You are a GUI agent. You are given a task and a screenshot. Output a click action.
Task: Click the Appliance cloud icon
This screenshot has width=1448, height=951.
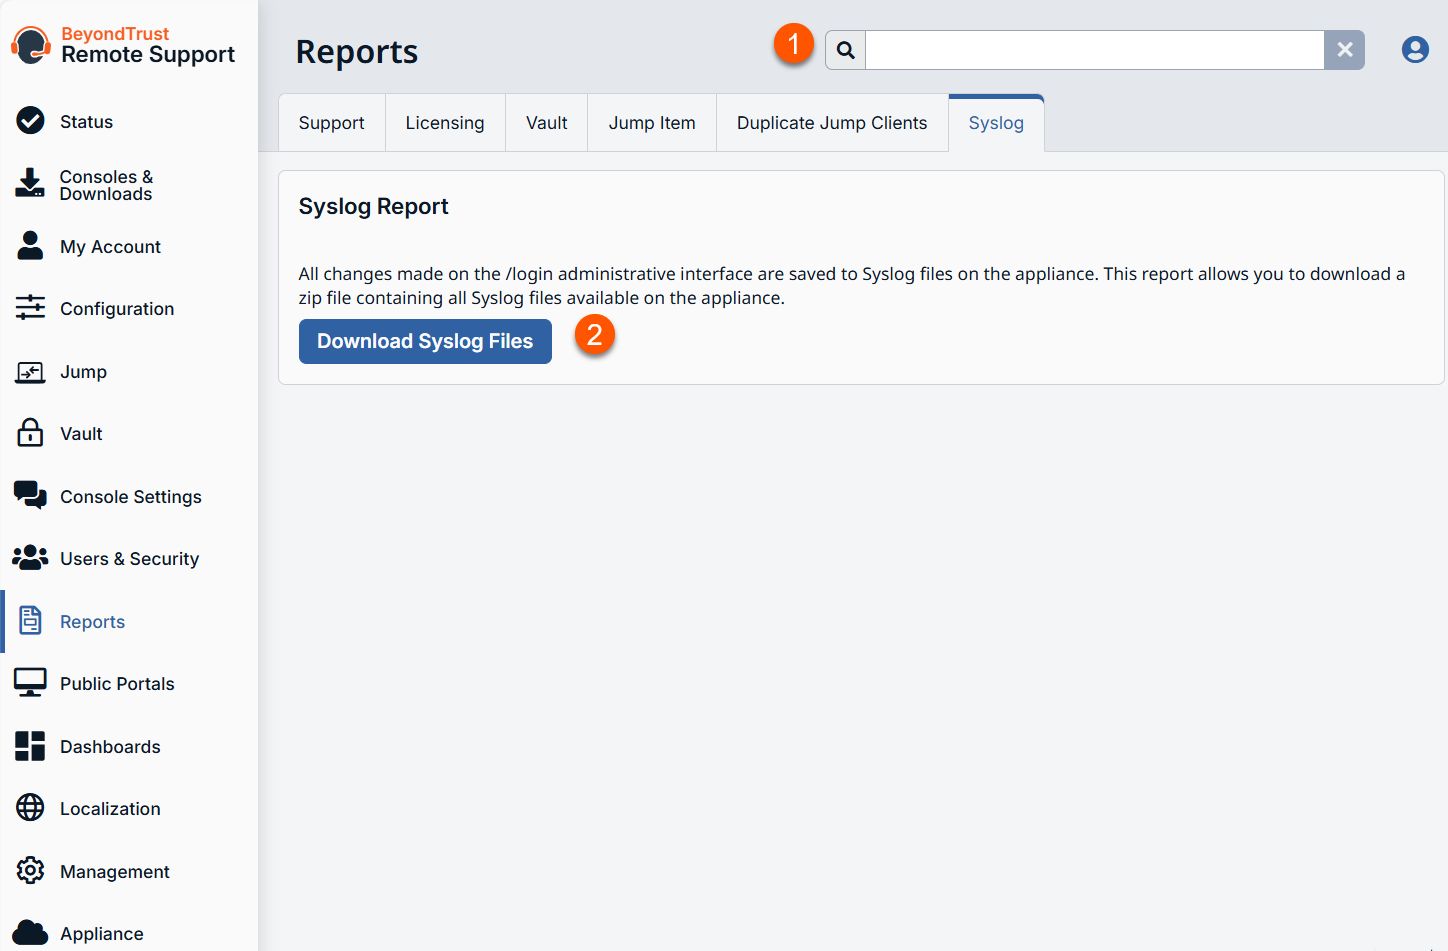[x=30, y=933]
